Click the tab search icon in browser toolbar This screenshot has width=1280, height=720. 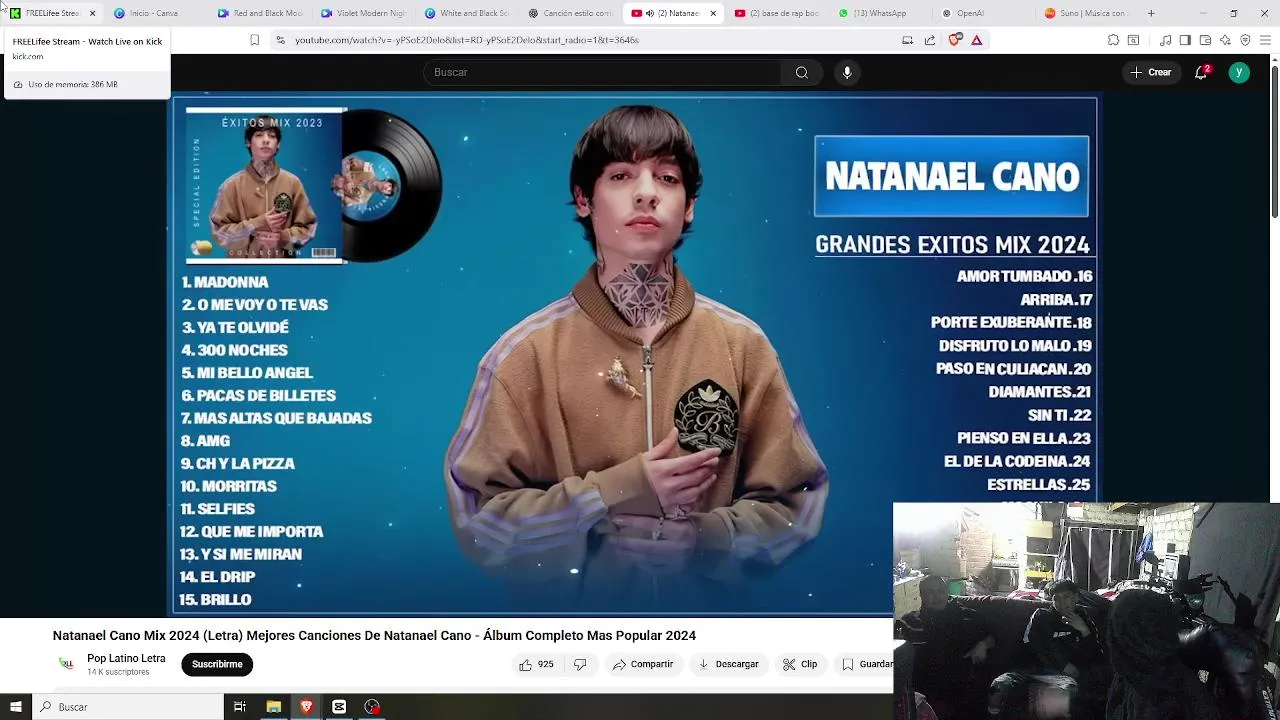(x=1133, y=40)
